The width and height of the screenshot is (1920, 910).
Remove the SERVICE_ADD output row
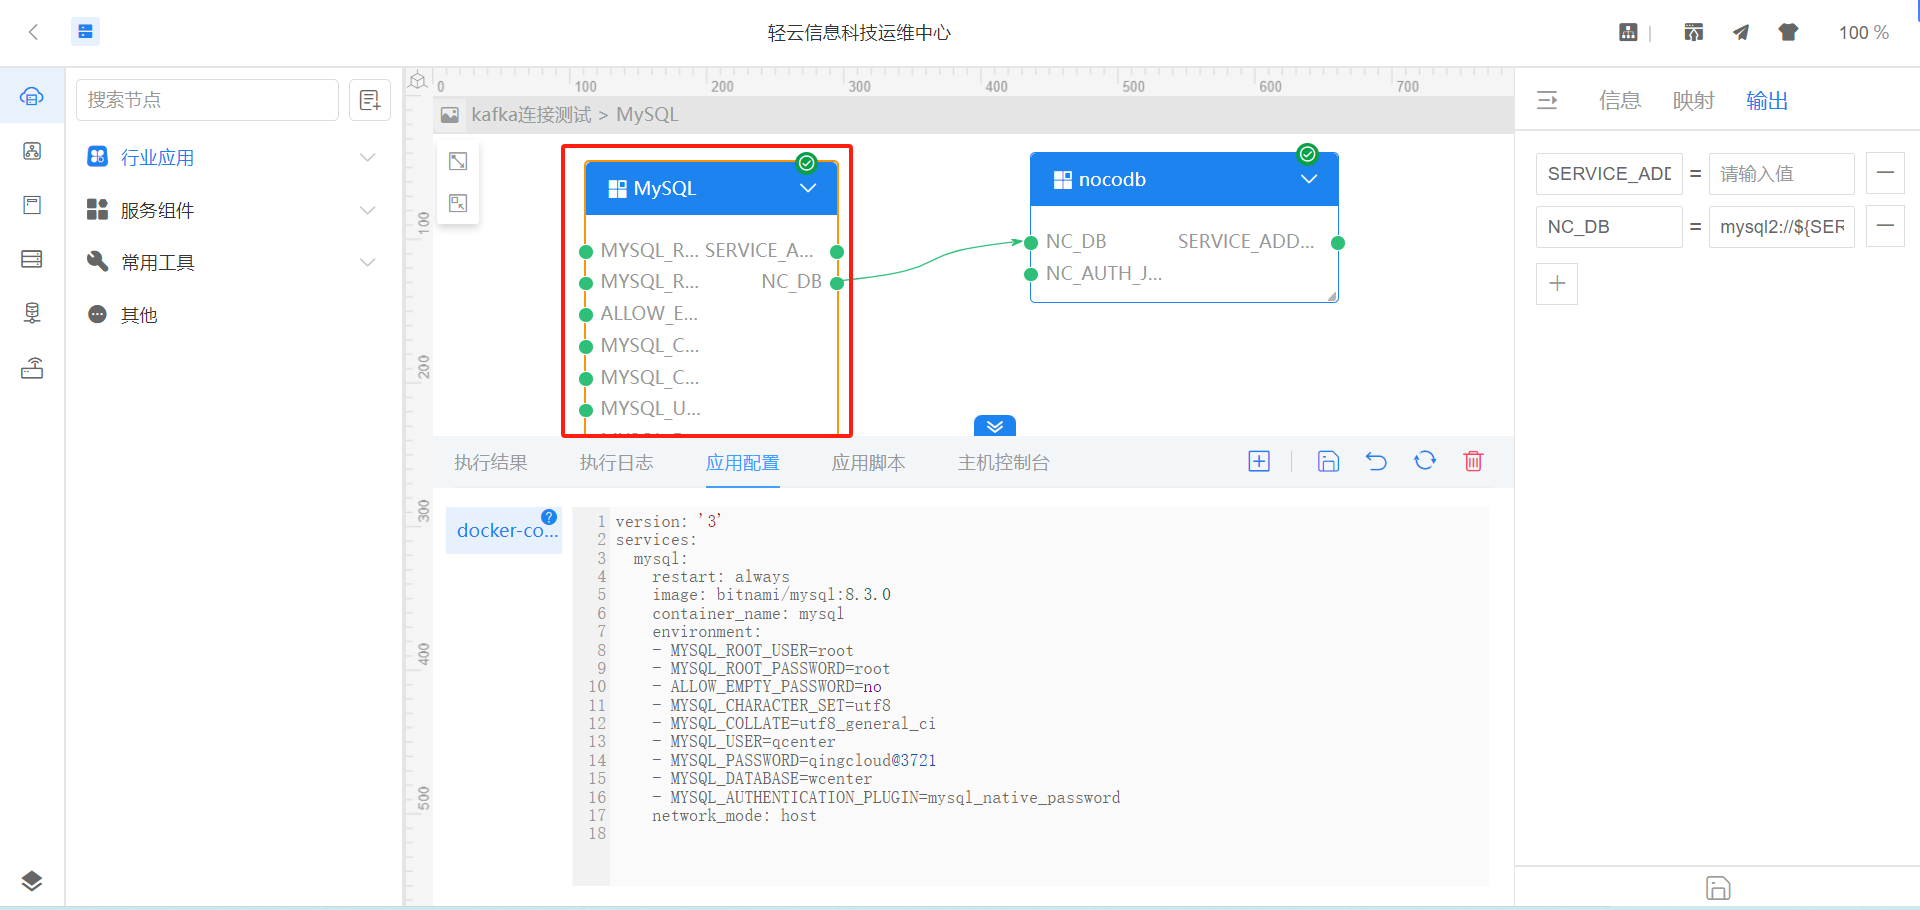tap(1885, 173)
